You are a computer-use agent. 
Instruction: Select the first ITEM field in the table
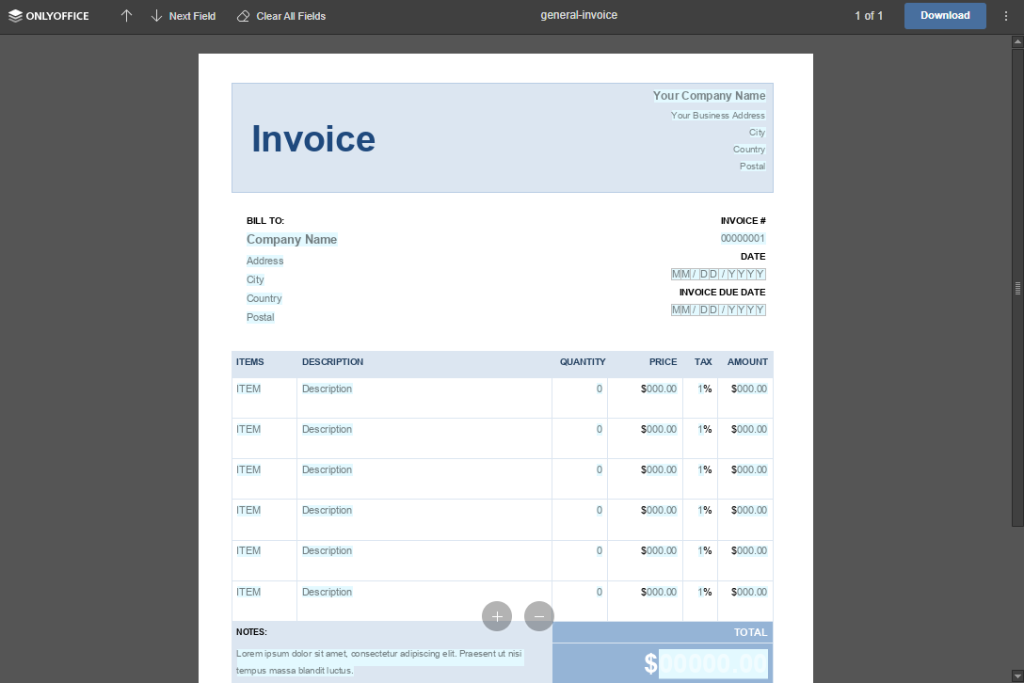[x=248, y=388]
